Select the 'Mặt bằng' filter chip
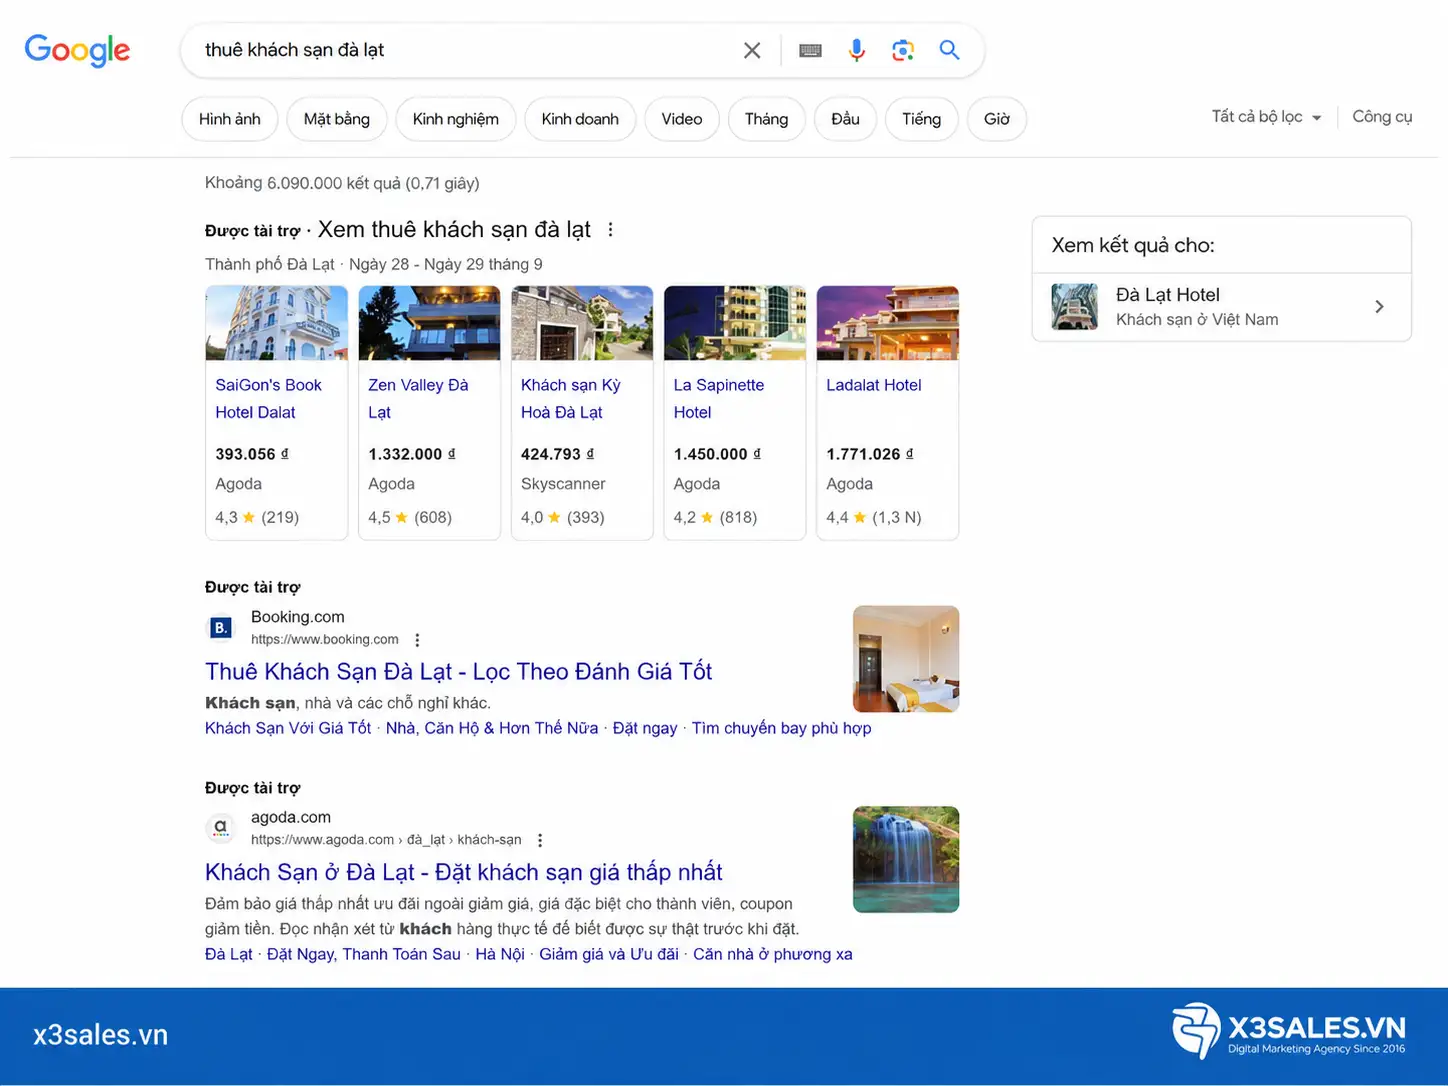Screen dimensions: 1448x1086 click(337, 119)
